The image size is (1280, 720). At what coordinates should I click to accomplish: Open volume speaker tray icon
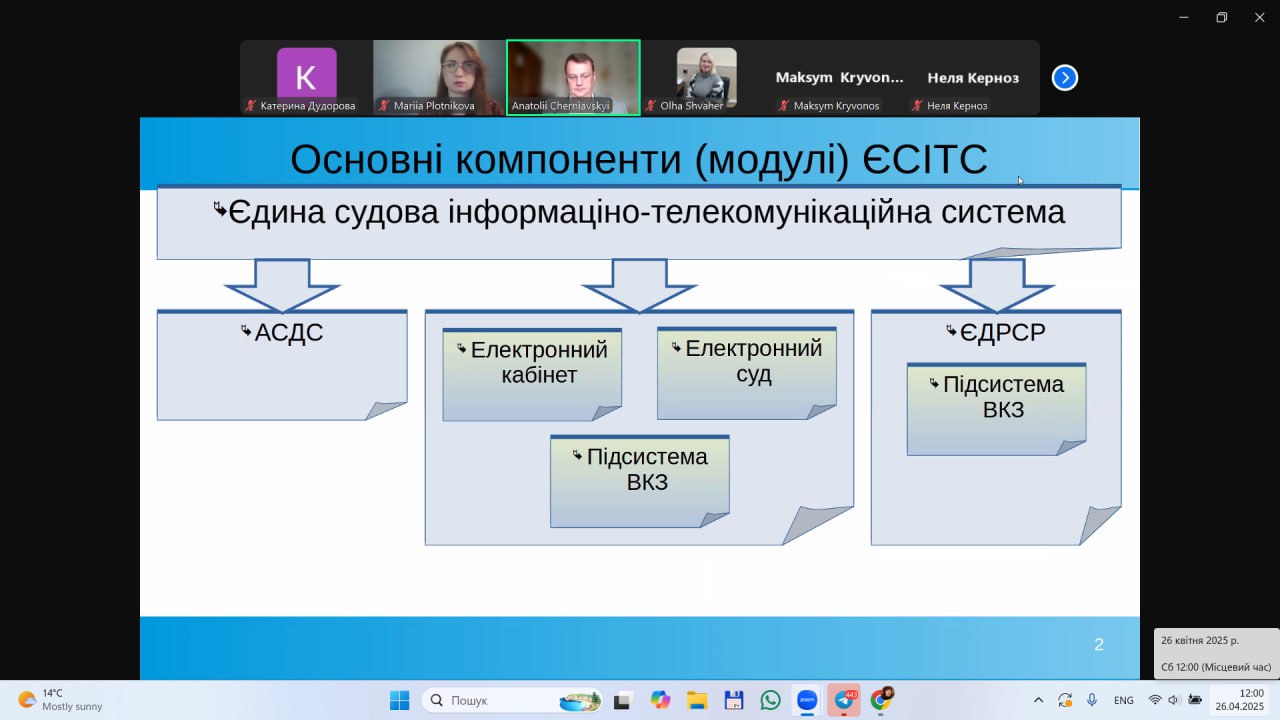click(x=1174, y=700)
